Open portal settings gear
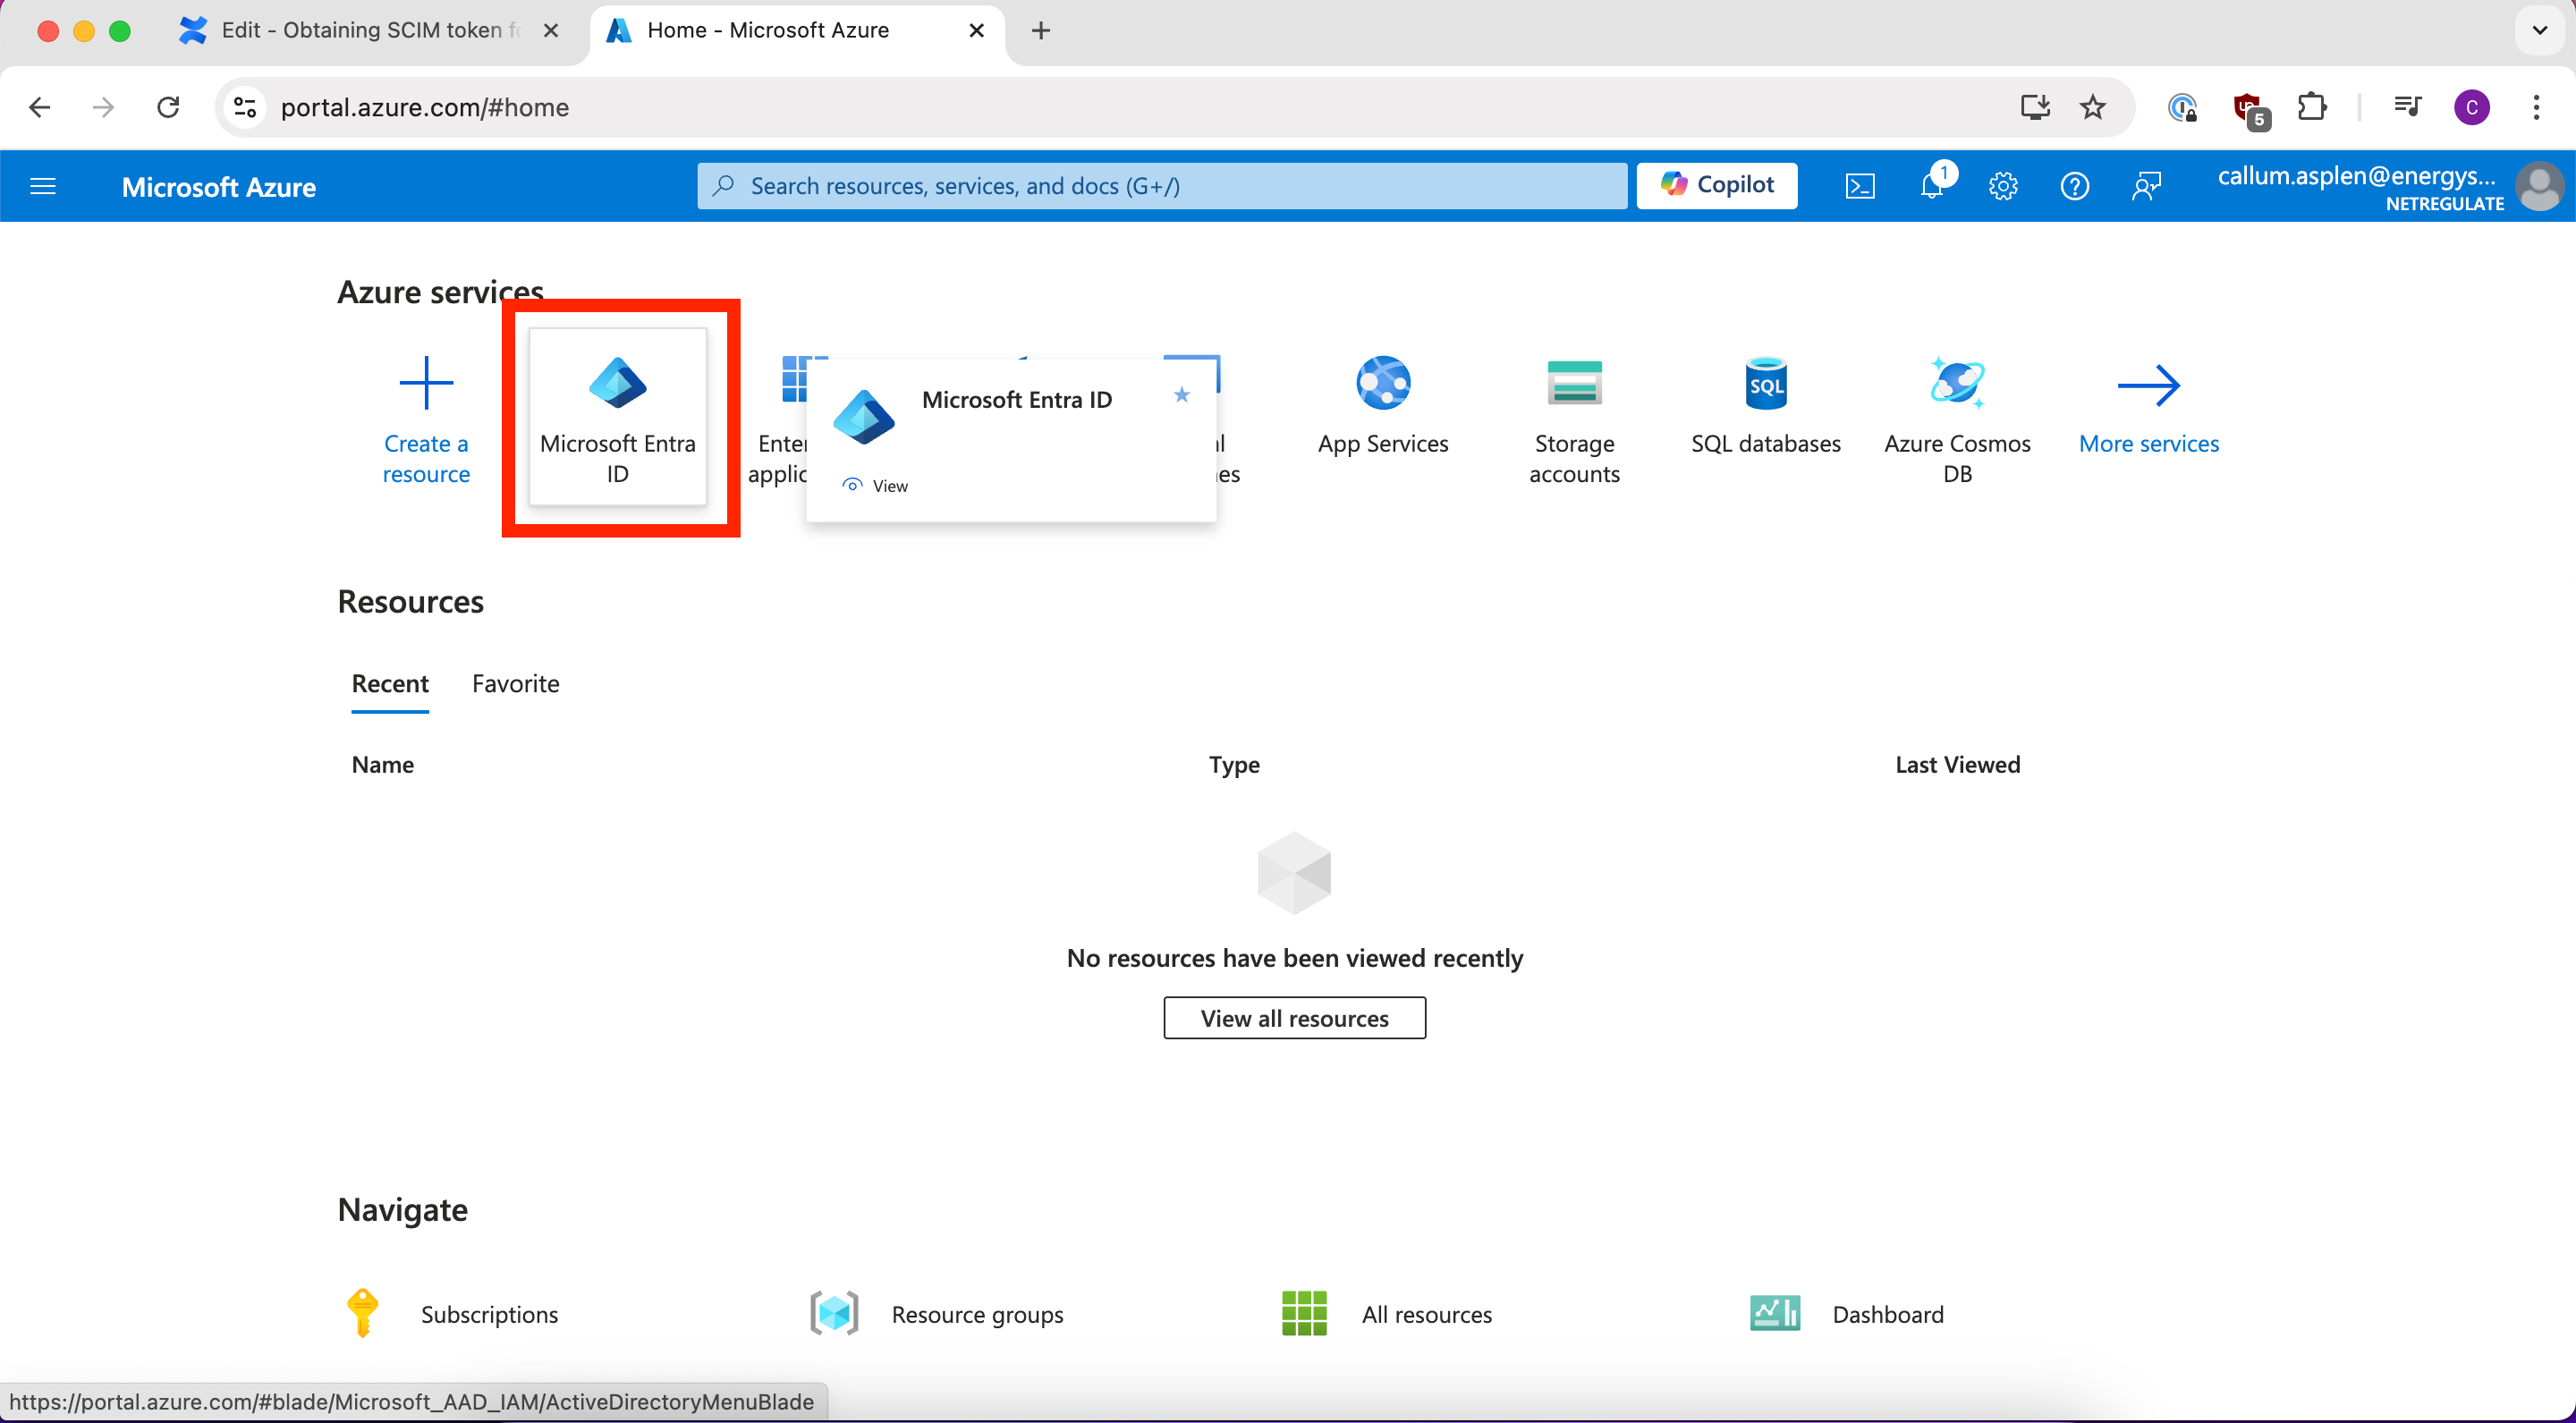Image resolution: width=2576 pixels, height=1423 pixels. tap(2003, 186)
